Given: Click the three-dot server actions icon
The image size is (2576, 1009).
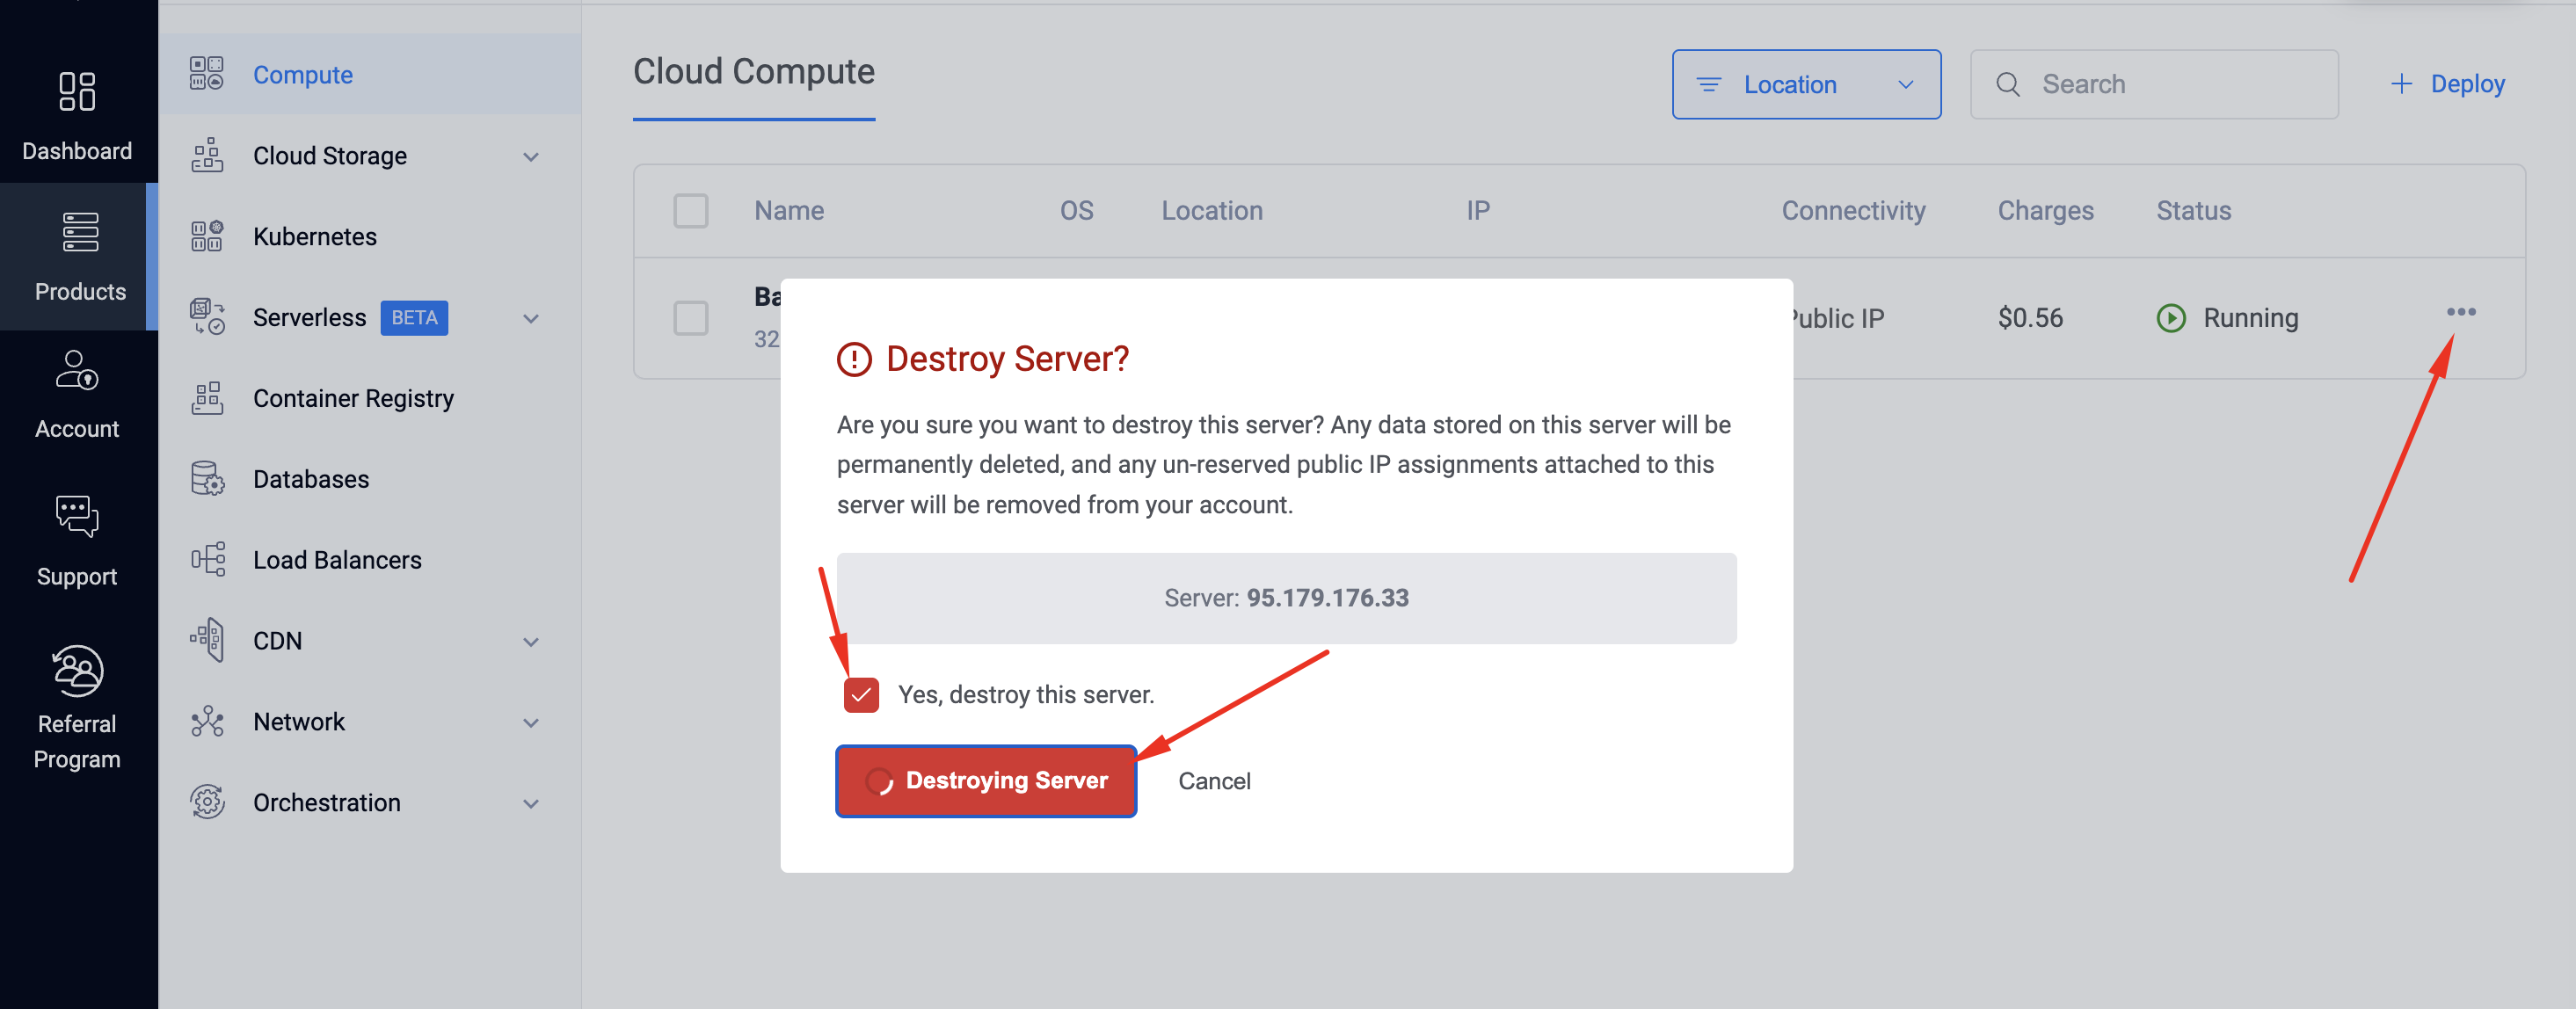Looking at the screenshot, I should coord(2461,312).
